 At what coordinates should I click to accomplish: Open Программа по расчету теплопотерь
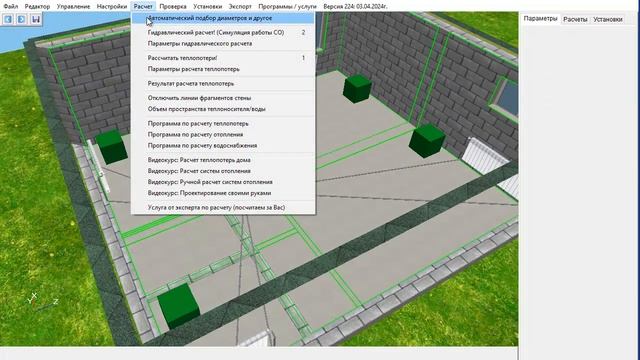coord(223,123)
